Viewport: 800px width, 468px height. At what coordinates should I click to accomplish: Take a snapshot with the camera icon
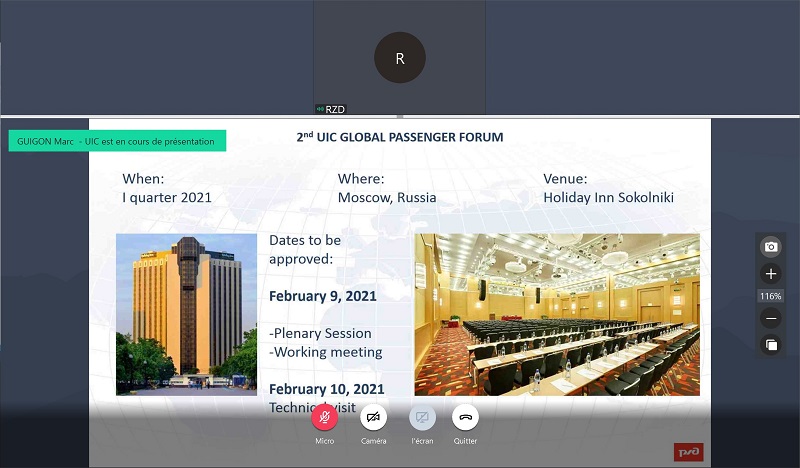(x=771, y=247)
